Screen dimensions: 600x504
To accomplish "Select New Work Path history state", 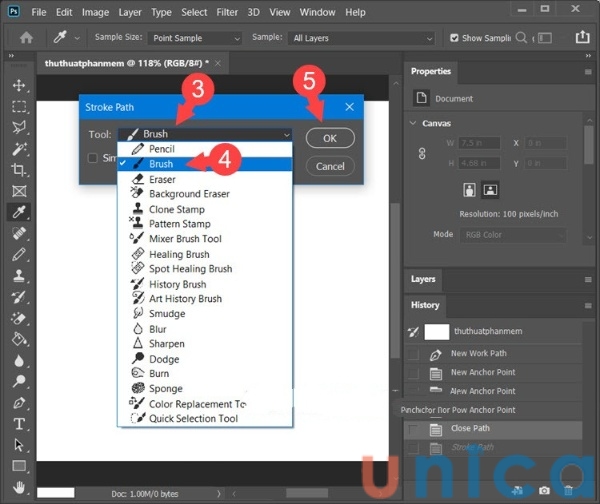I will tap(480, 353).
